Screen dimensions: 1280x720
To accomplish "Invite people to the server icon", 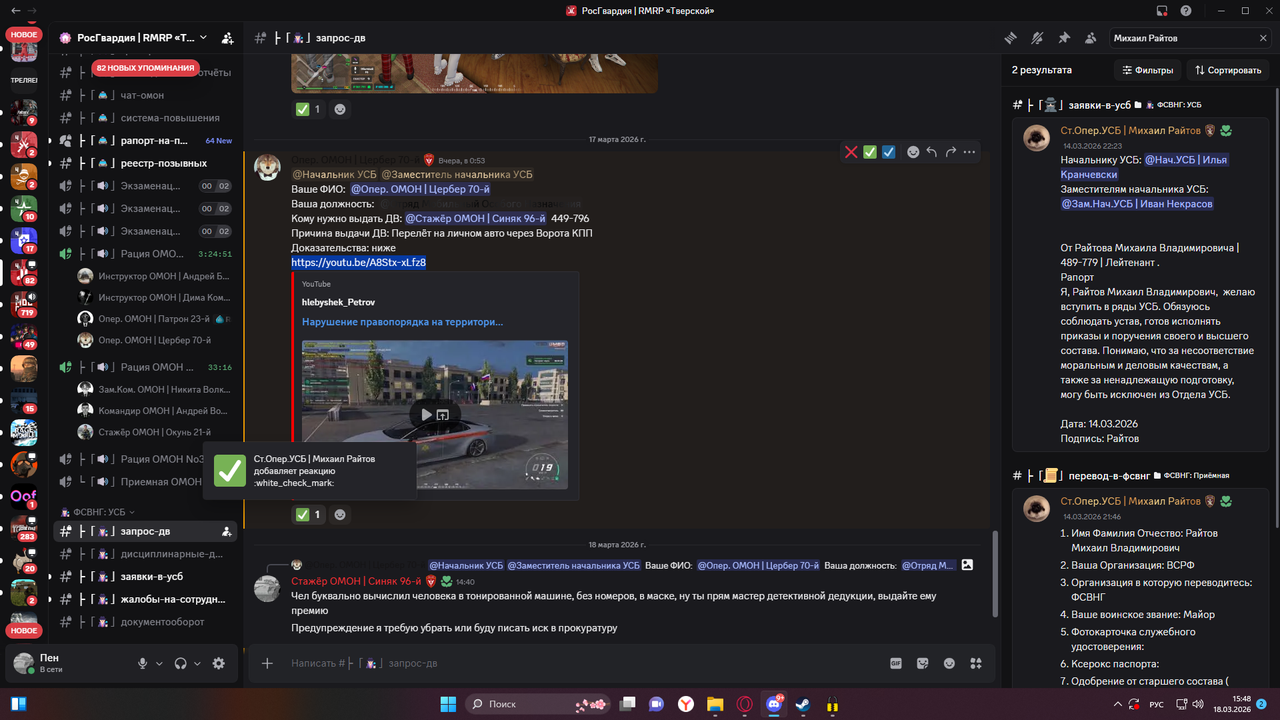I will click(228, 38).
